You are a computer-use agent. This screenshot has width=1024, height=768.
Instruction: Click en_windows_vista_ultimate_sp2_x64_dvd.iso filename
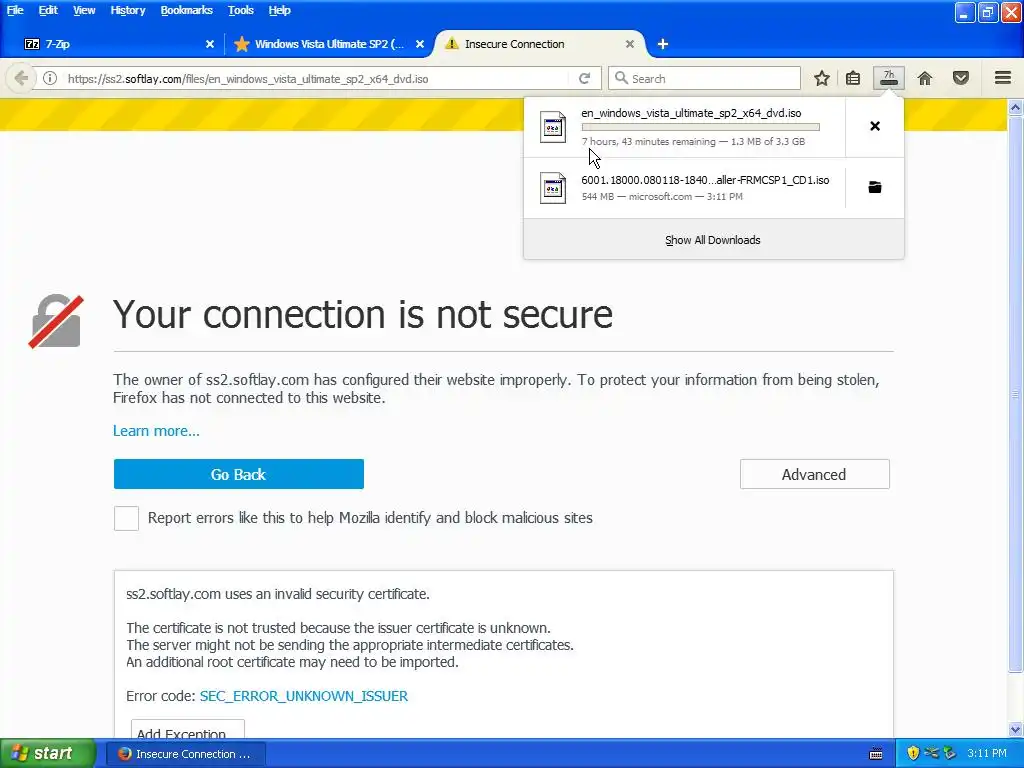691,113
